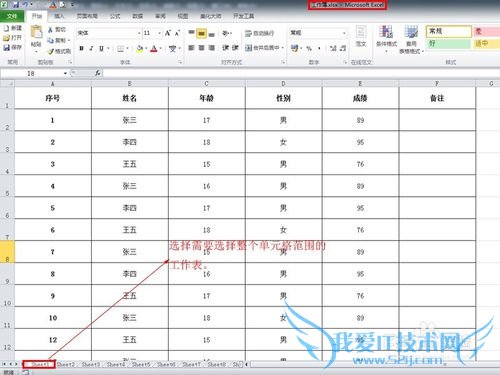Screen dimensions: 500x375
Task: Apply the pink 差 Bad cell style
Action: coord(486,31)
